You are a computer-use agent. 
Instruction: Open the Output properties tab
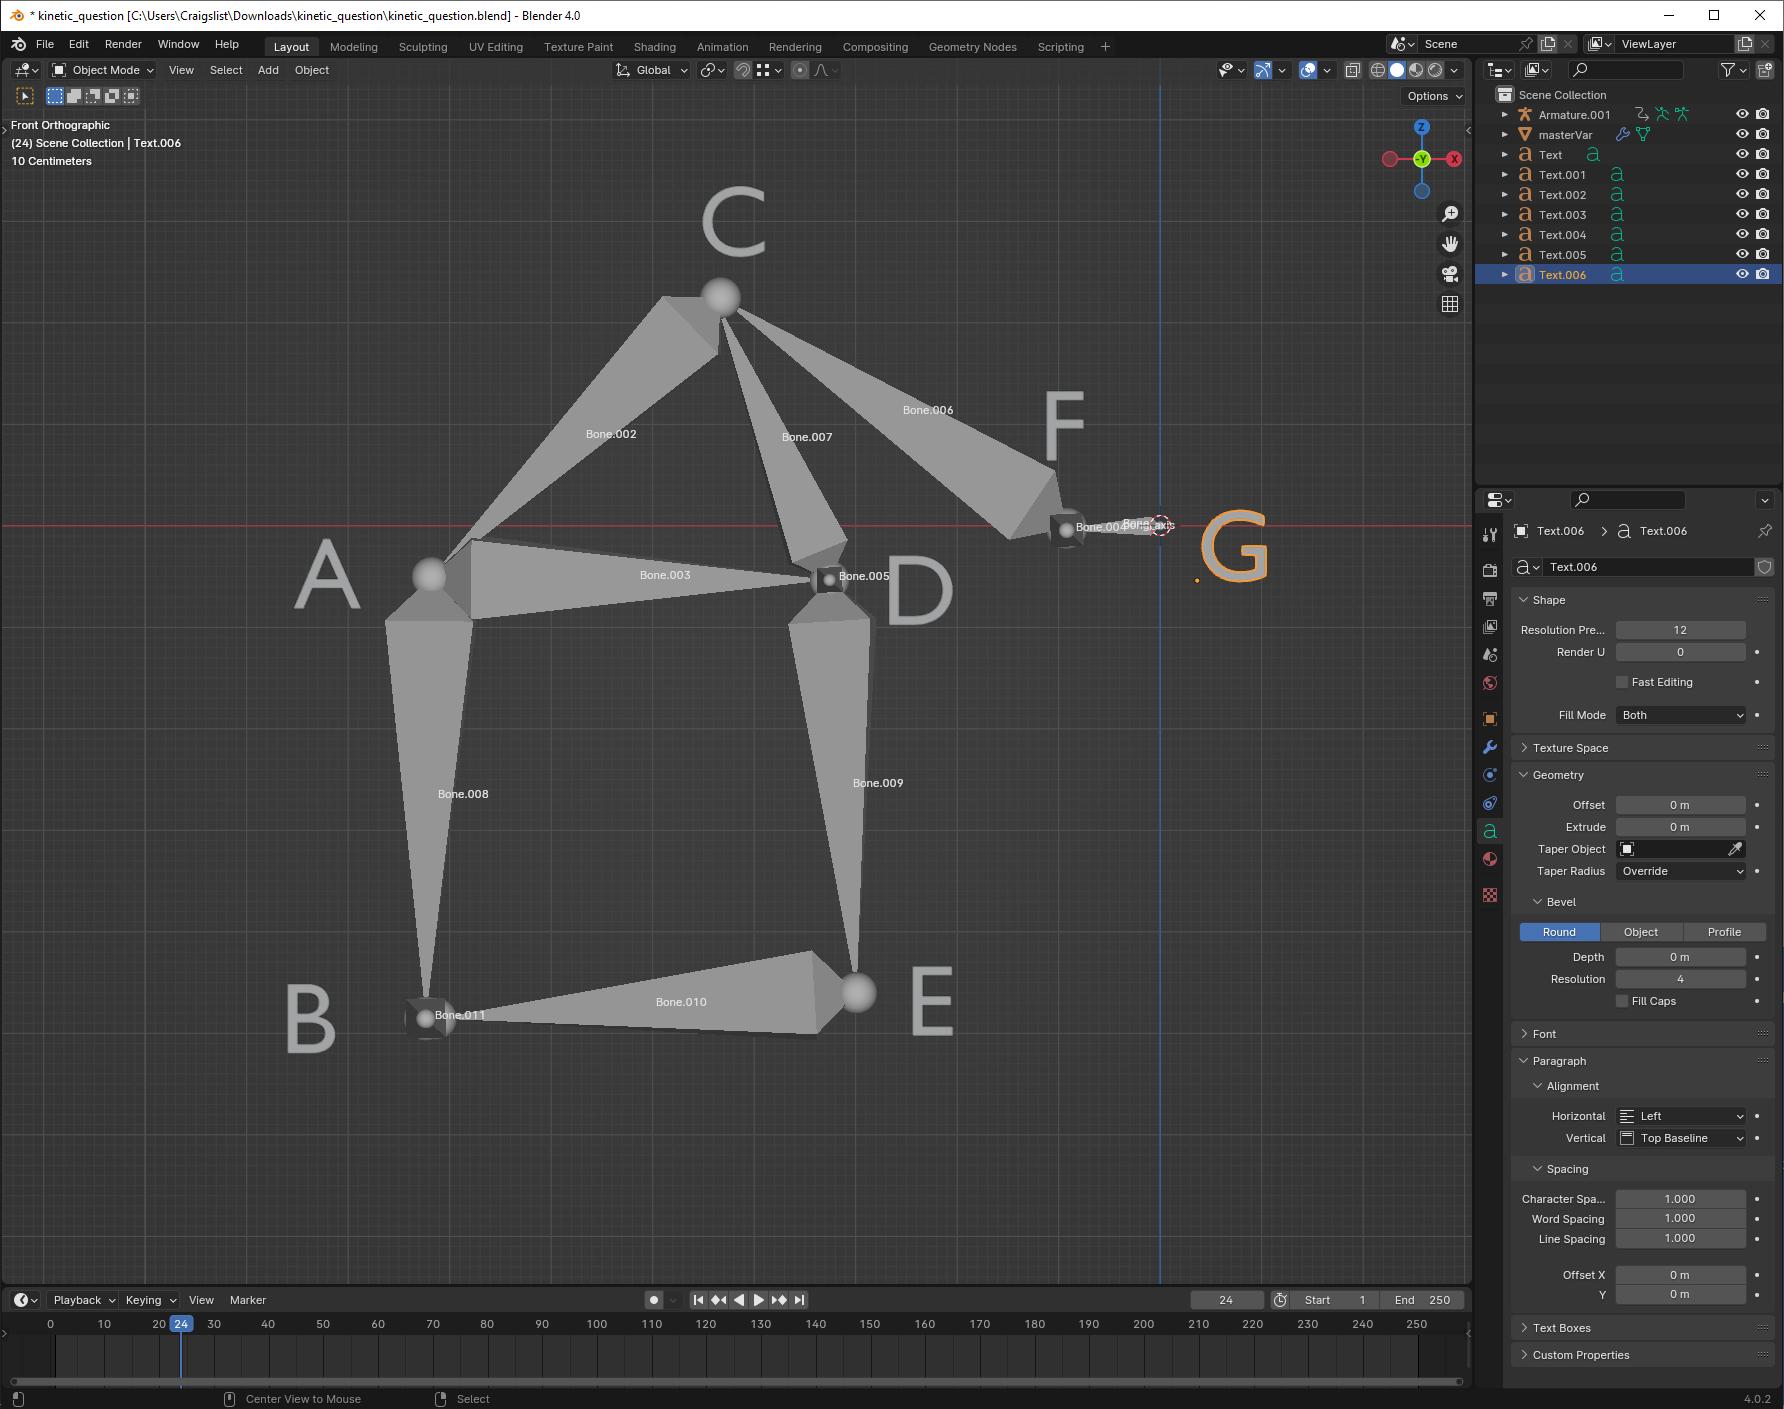click(x=1490, y=598)
